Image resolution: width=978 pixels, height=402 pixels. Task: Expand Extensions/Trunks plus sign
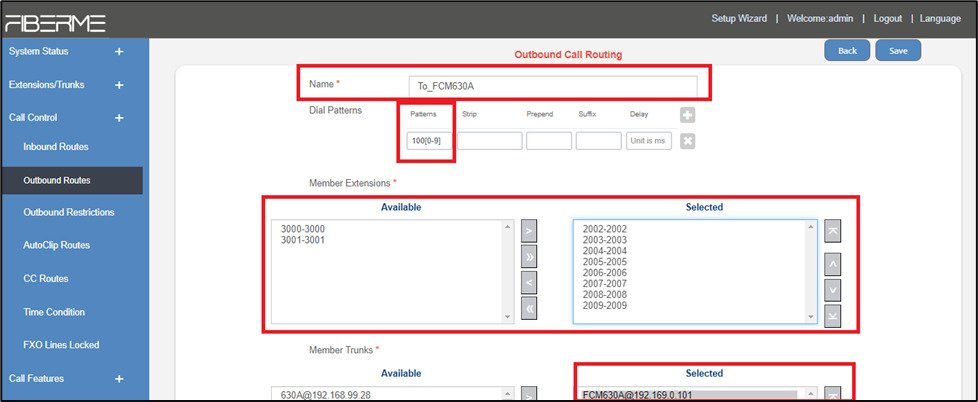119,85
